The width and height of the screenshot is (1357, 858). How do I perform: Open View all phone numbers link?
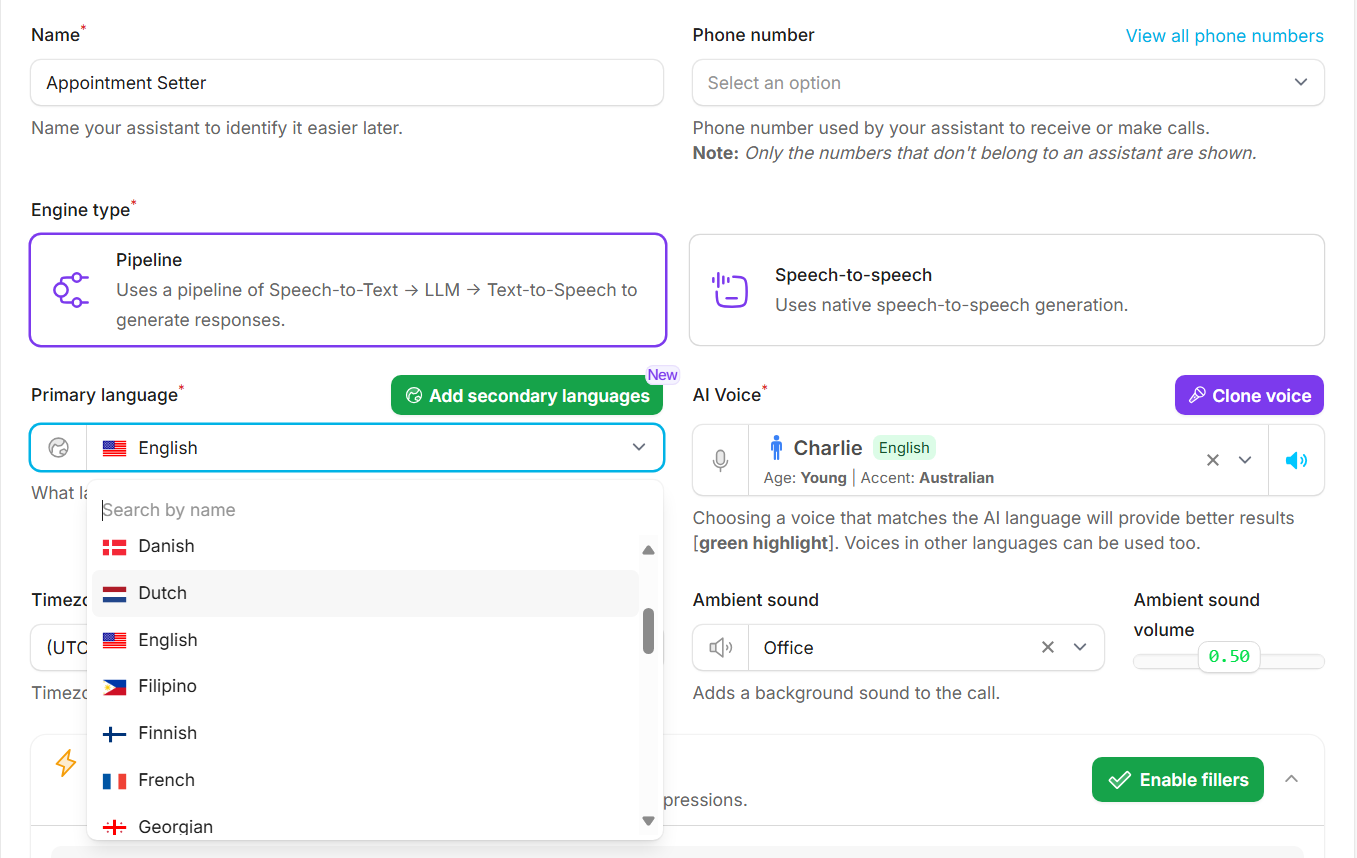pos(1224,36)
